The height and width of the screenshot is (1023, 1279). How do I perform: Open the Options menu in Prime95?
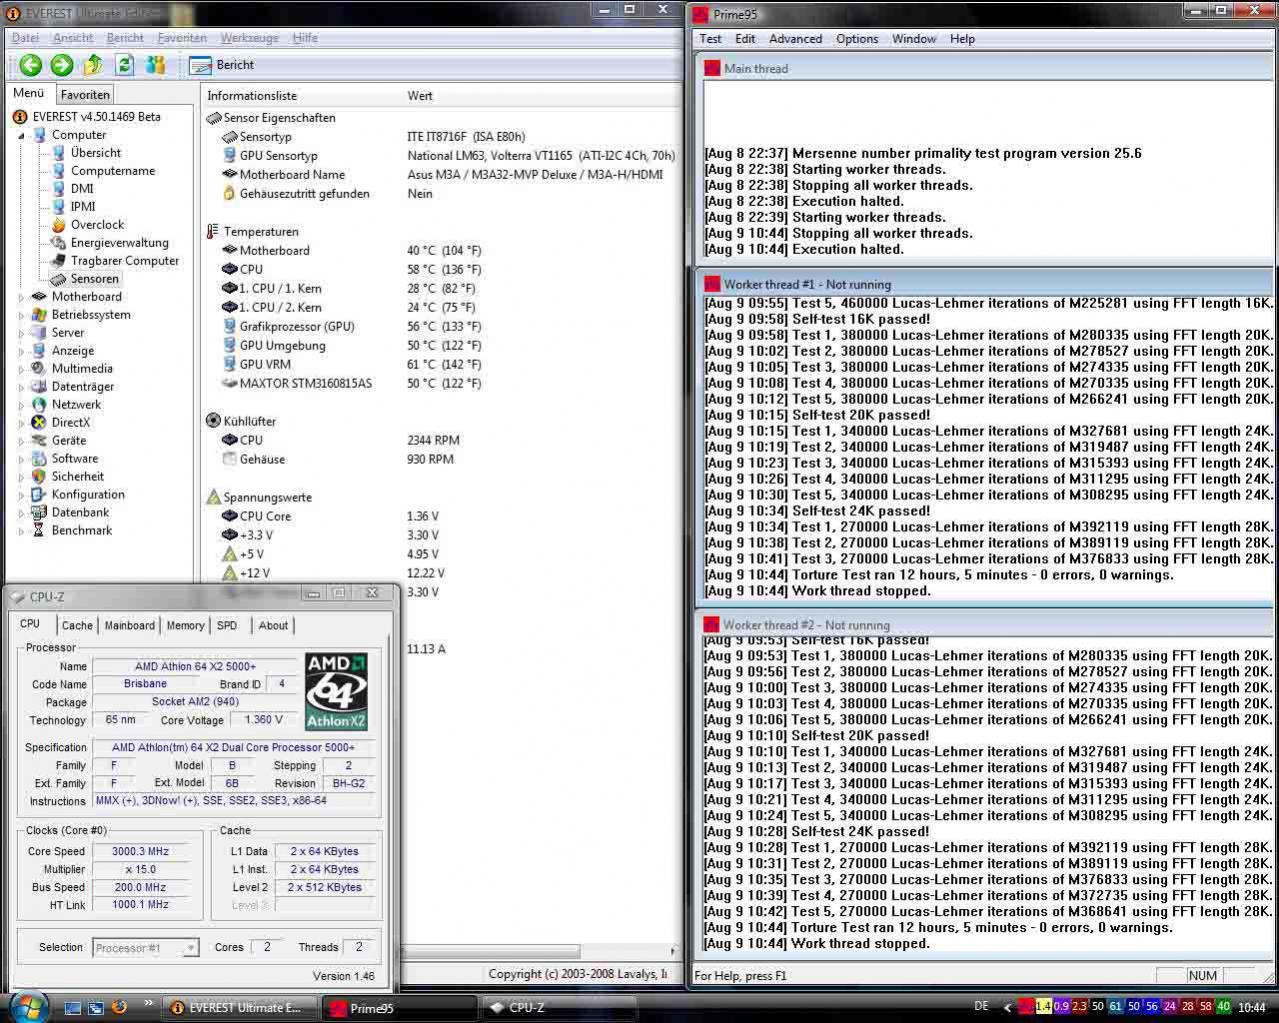857,39
